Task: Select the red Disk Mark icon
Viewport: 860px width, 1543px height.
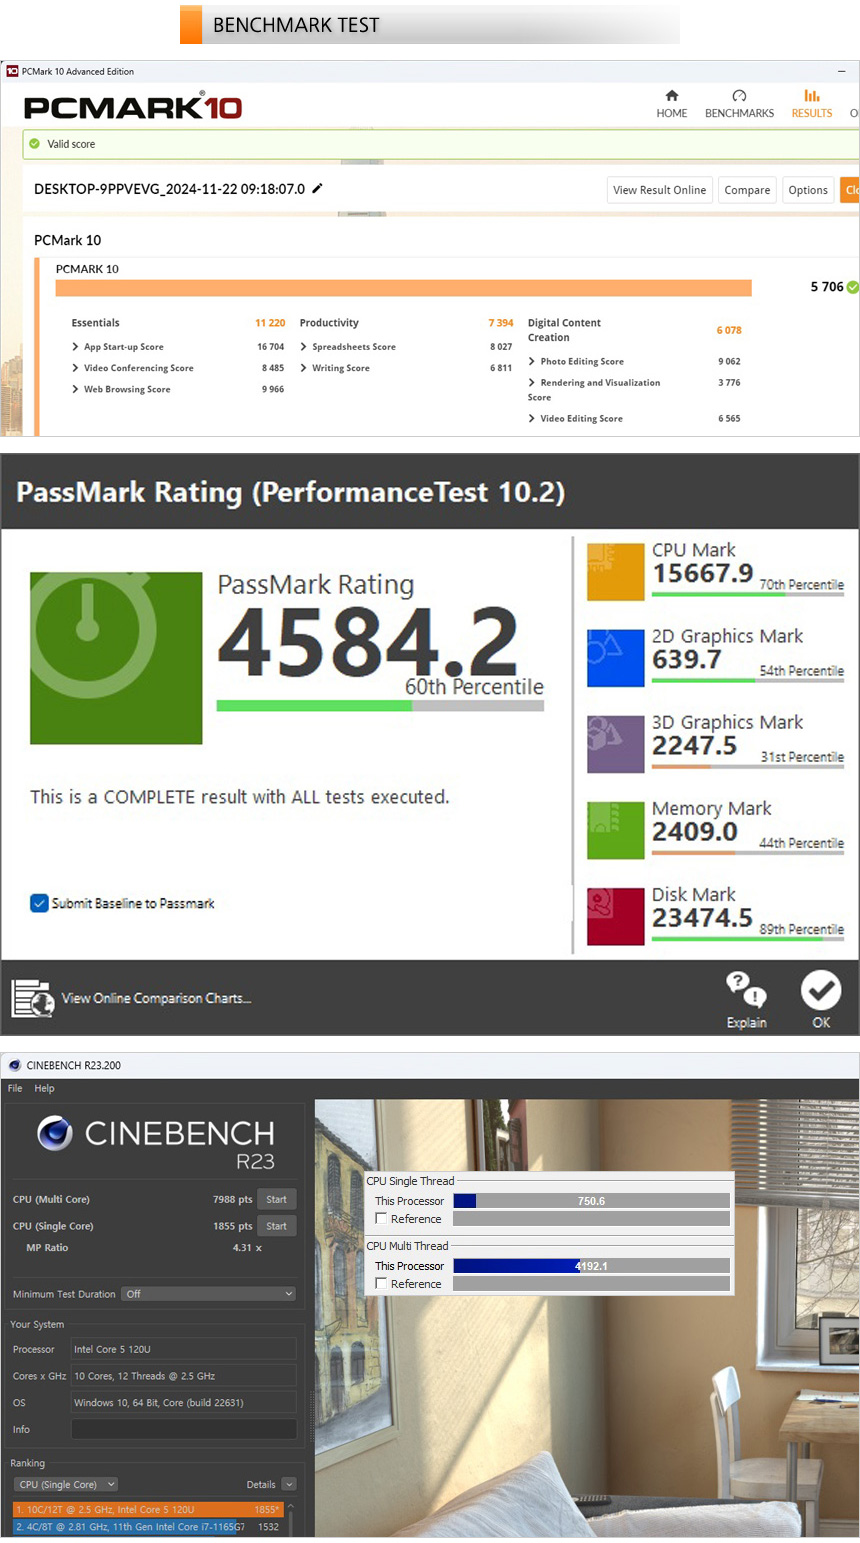Action: [615, 916]
